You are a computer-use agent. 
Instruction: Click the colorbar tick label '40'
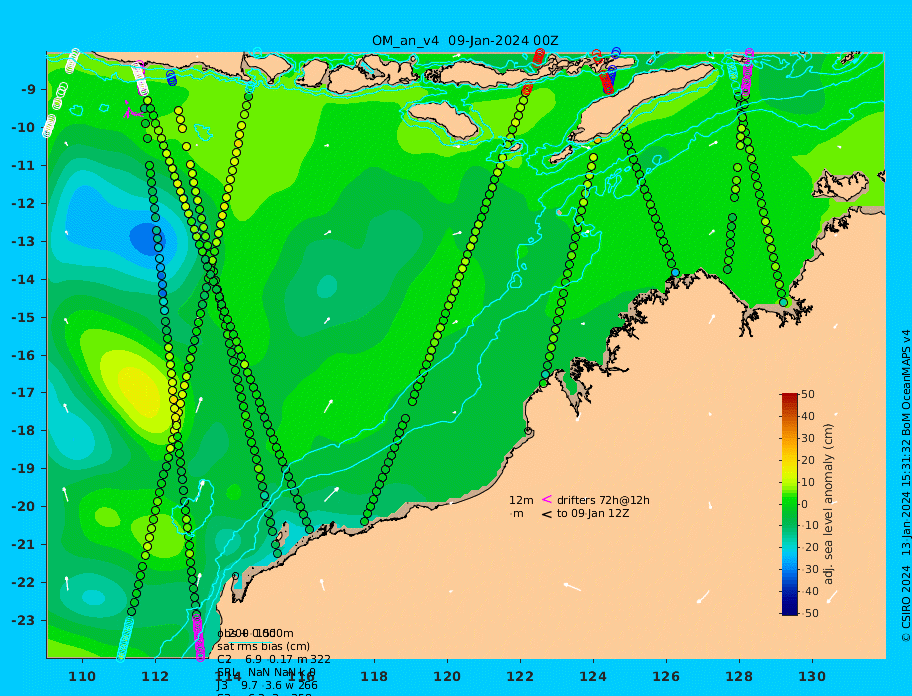point(808,416)
